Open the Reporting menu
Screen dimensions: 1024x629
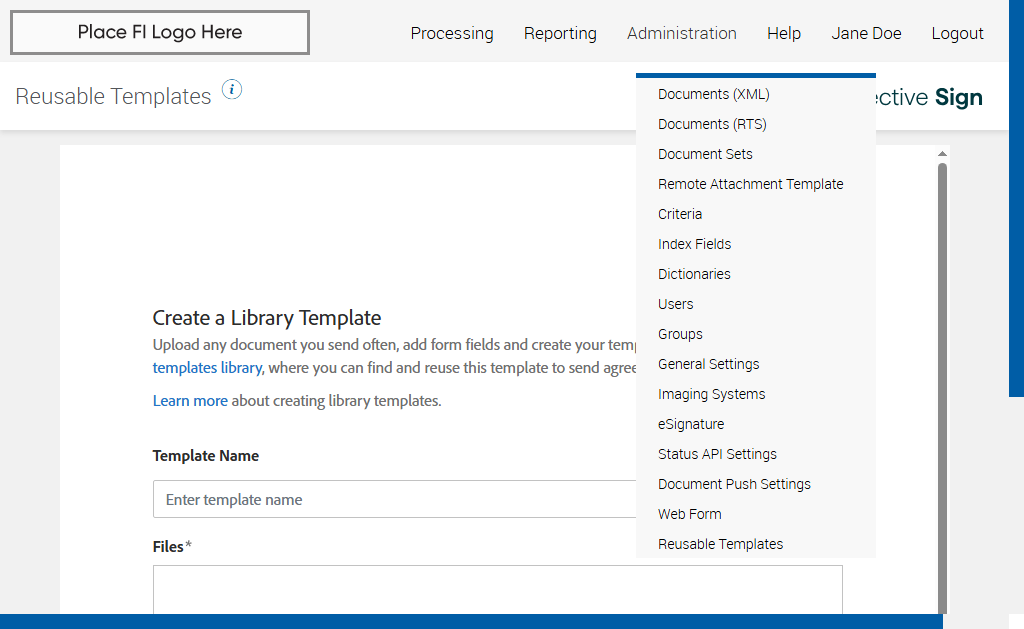coord(560,34)
